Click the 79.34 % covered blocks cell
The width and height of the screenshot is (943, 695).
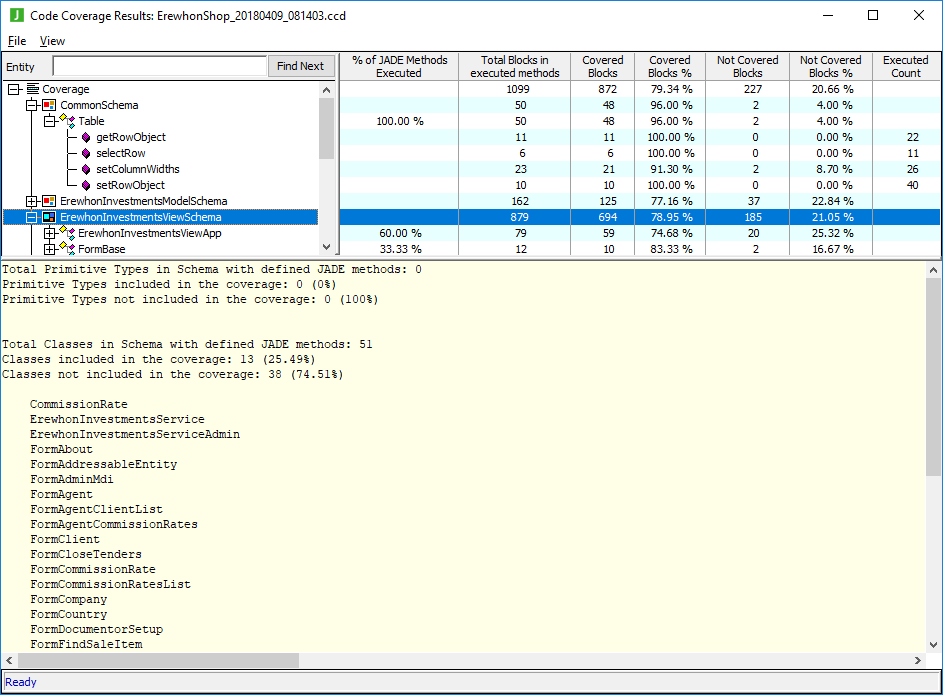pyautogui.click(x=669, y=89)
